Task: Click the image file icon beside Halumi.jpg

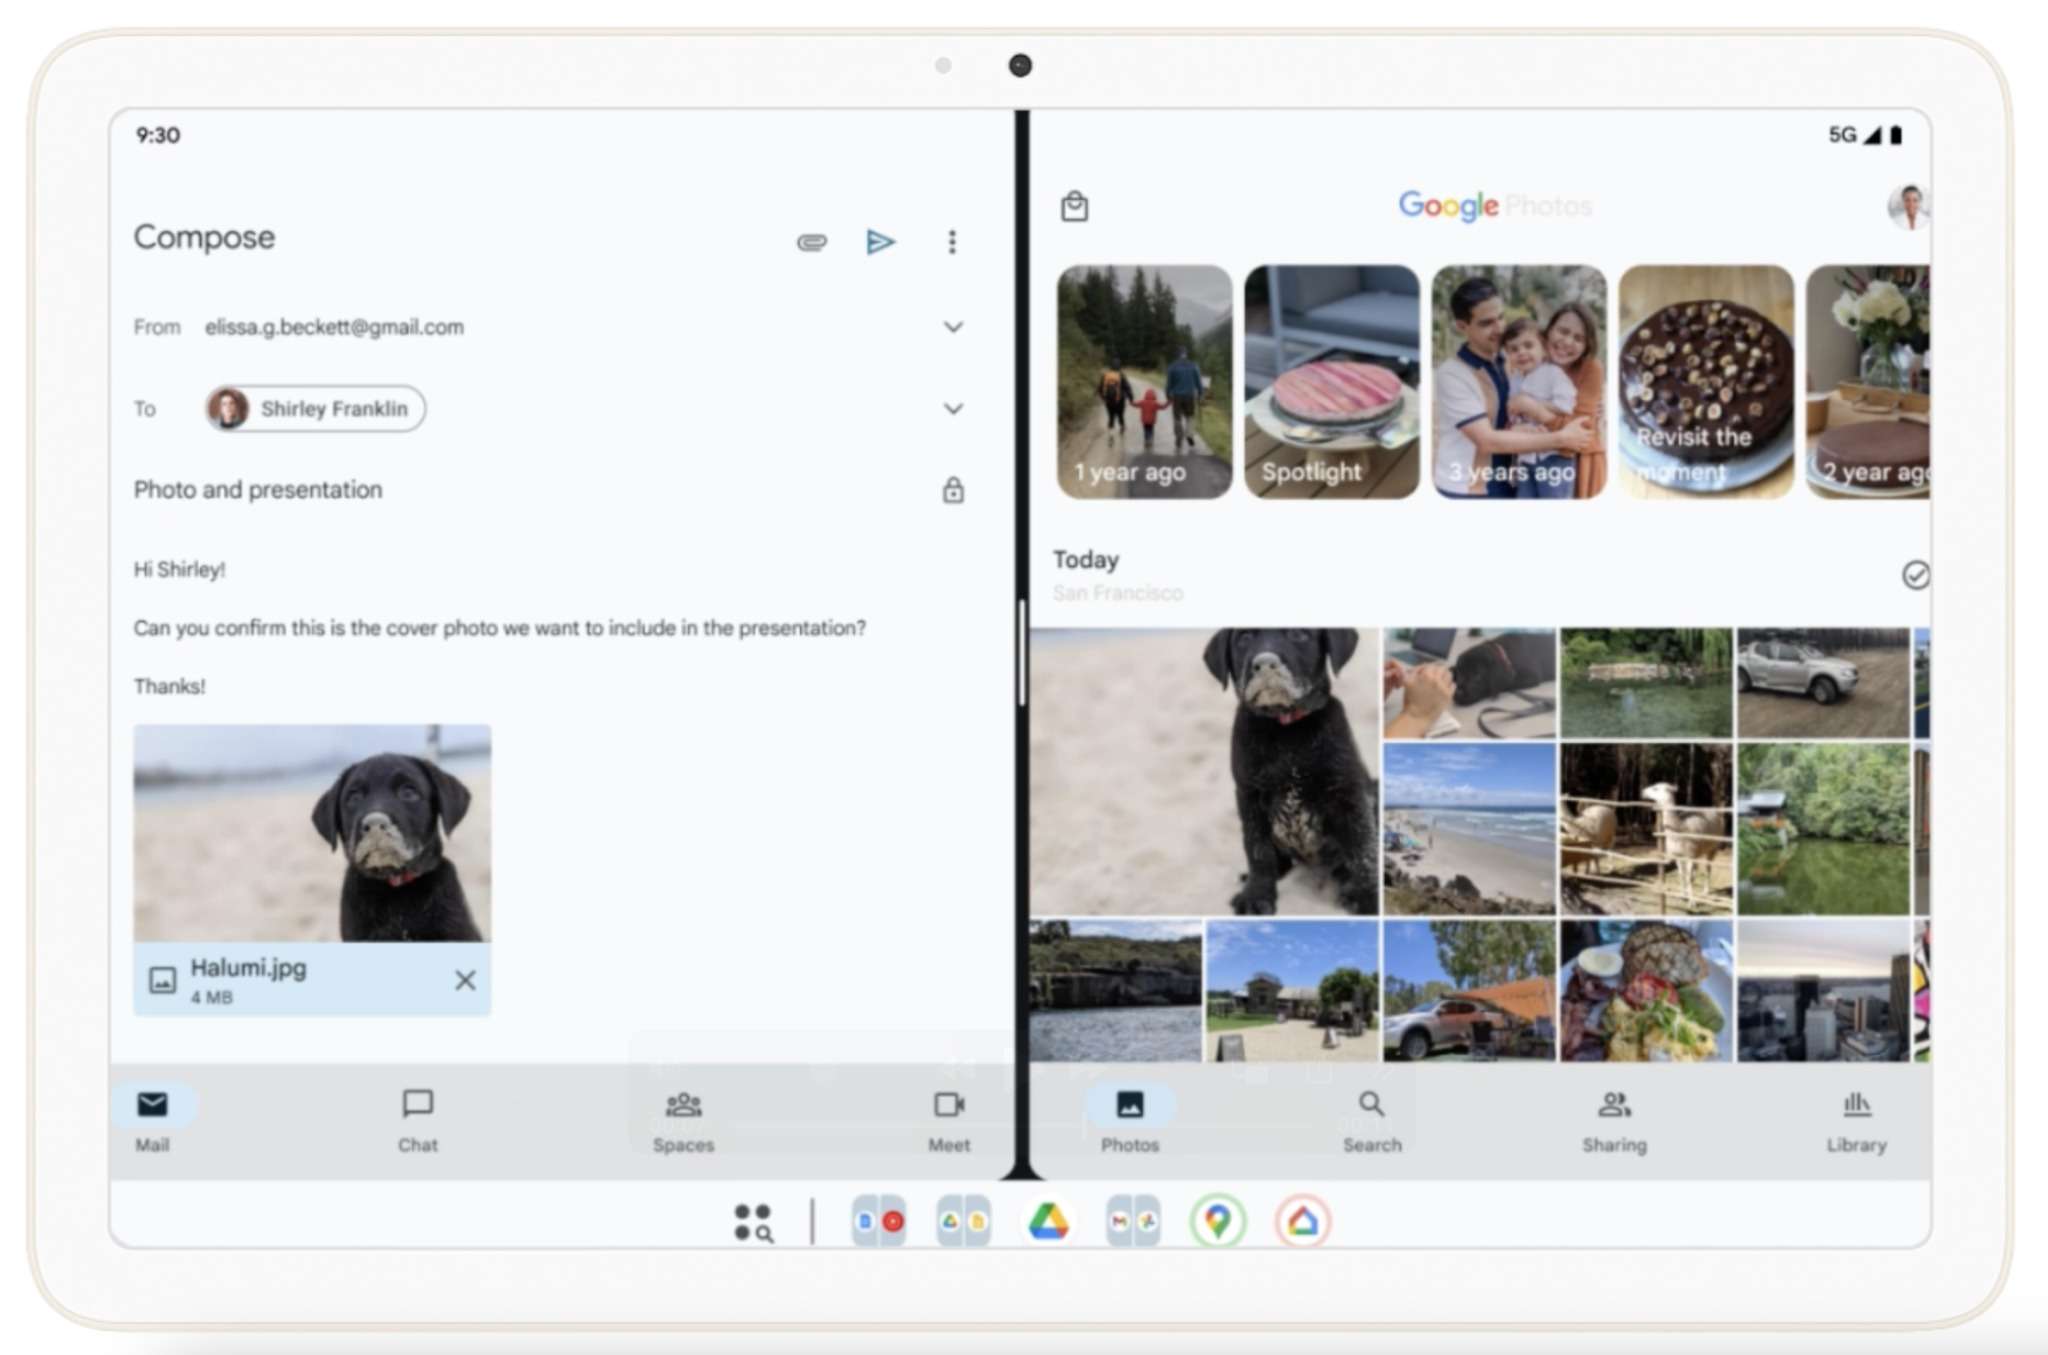Action: coord(162,980)
